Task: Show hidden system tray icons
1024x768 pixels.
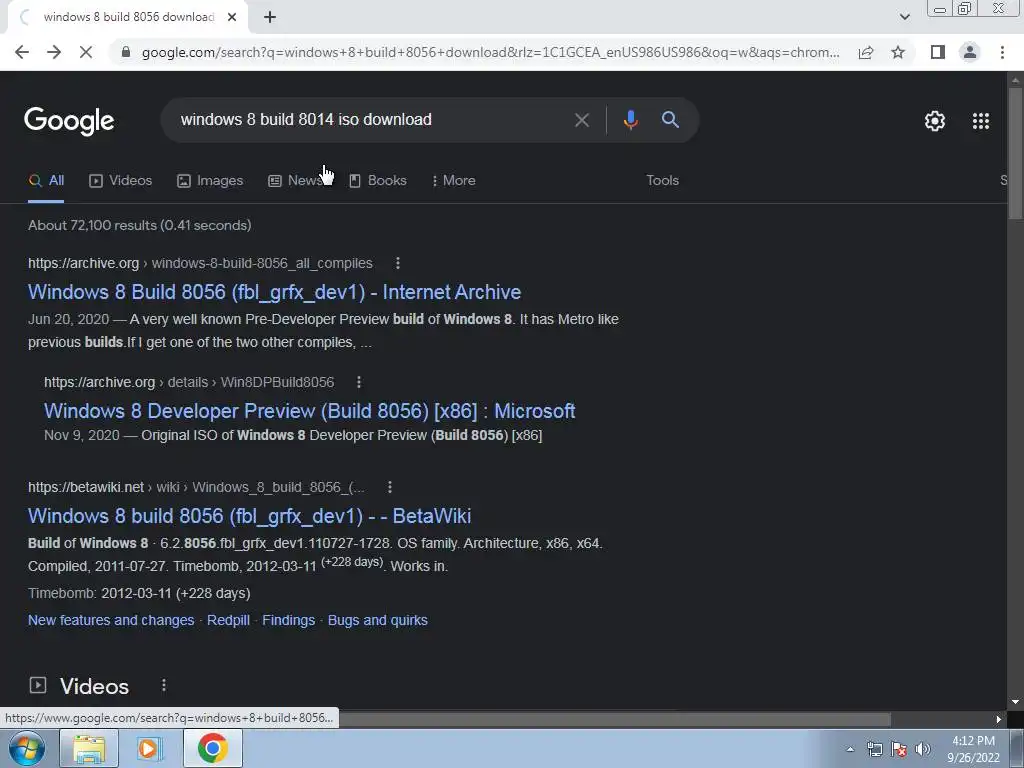Action: (850, 749)
